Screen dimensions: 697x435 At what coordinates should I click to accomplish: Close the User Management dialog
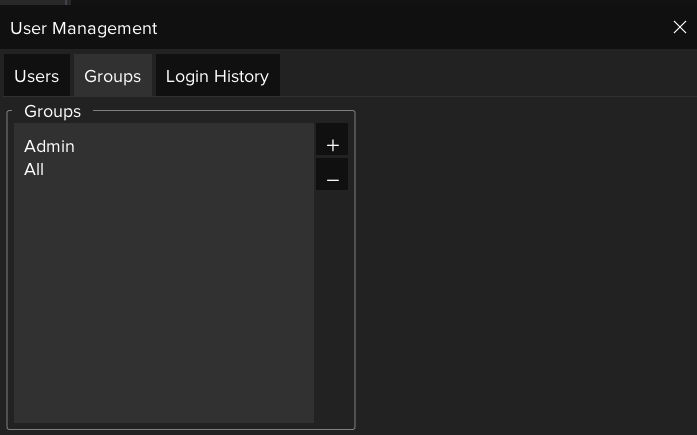coord(680,28)
